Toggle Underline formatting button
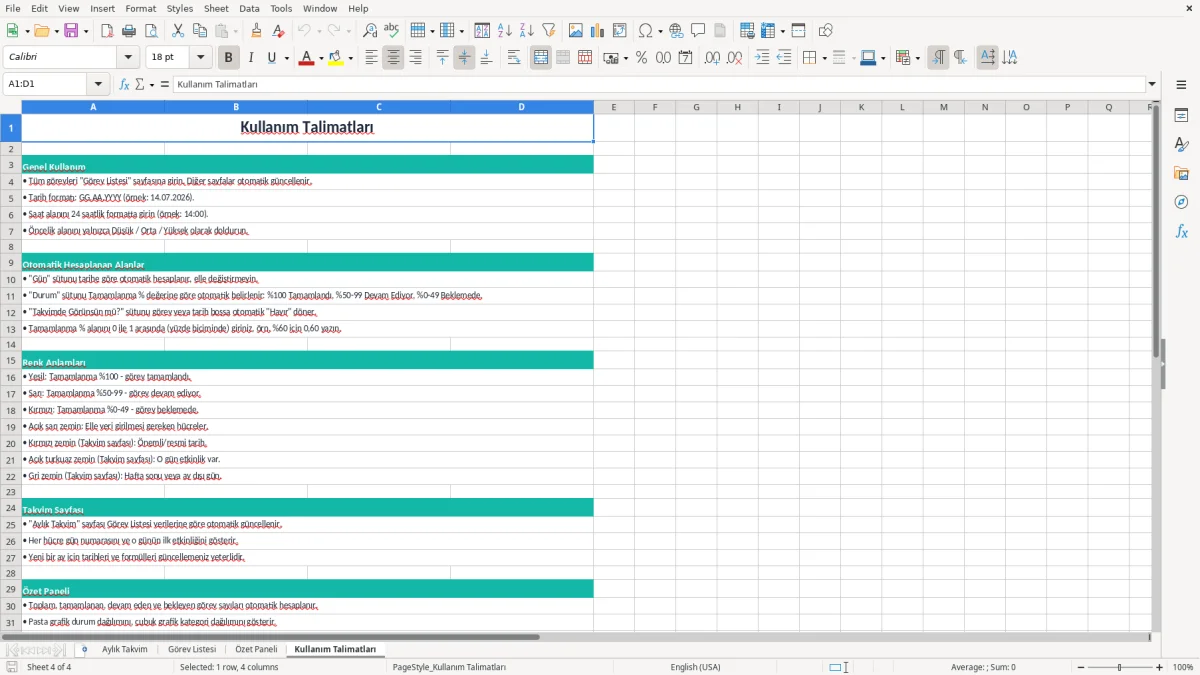Viewport: 1200px width, 675px height. pyautogui.click(x=271, y=58)
